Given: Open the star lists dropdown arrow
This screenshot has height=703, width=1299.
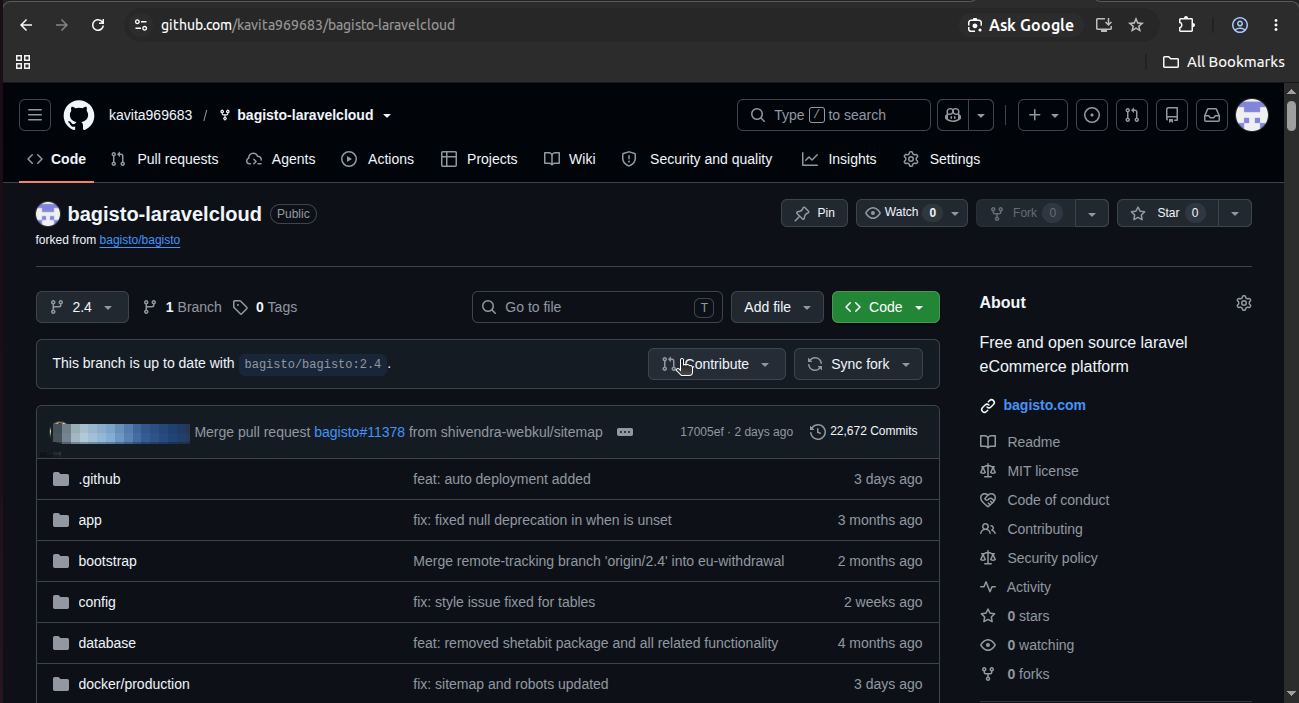Looking at the screenshot, I should tap(1235, 213).
